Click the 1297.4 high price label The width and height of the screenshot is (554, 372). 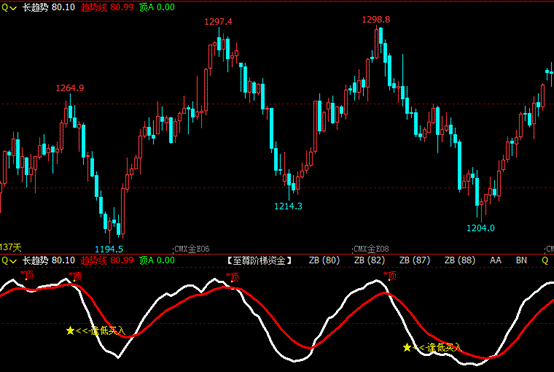[x=218, y=22]
